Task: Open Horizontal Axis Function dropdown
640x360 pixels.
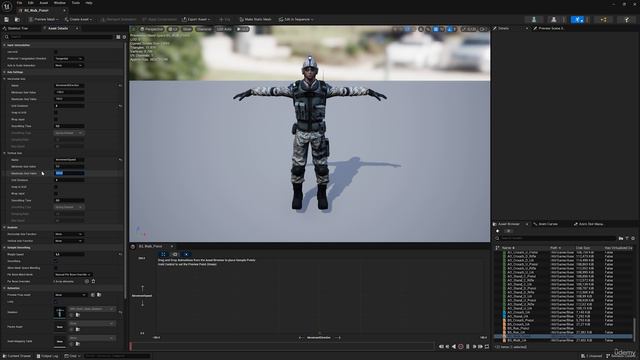Action: (x=69, y=234)
